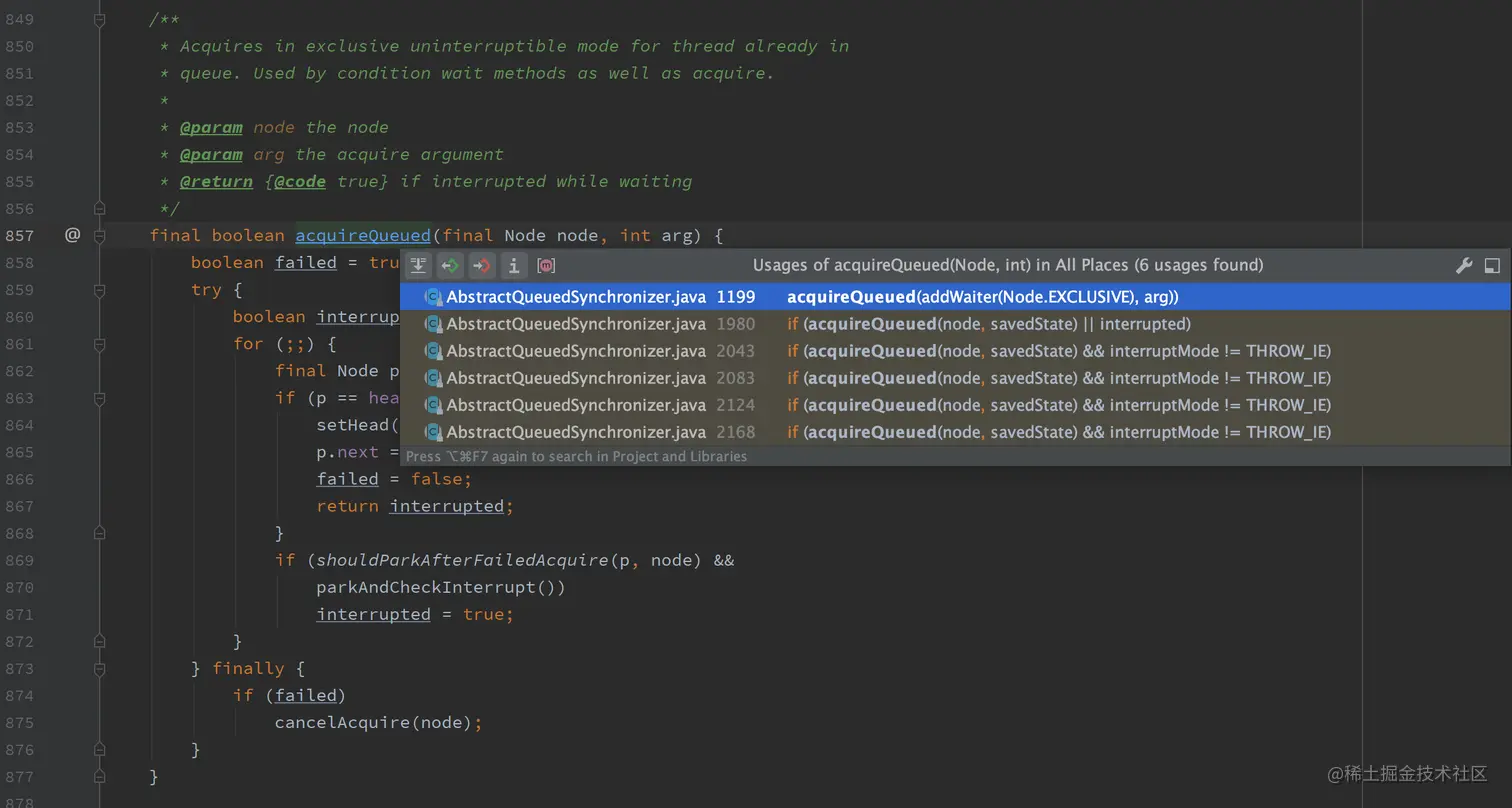Click 'interrupted = true;' at line 871
The image size is (1512, 808).
coord(414,614)
